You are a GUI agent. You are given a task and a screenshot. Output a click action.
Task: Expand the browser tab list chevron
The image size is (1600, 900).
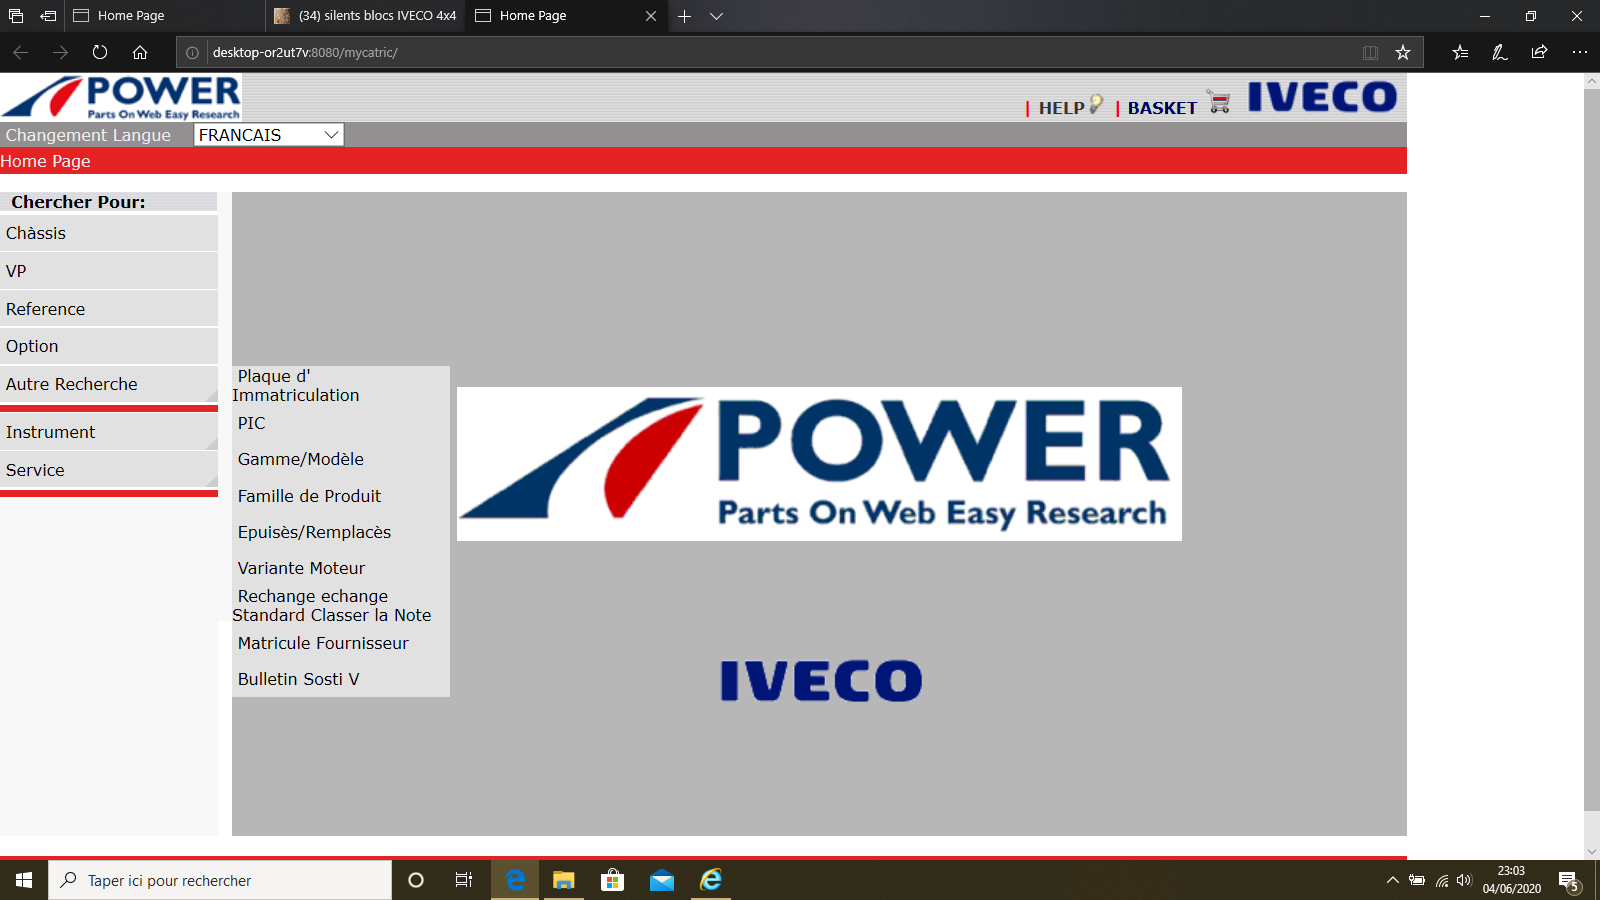click(716, 16)
